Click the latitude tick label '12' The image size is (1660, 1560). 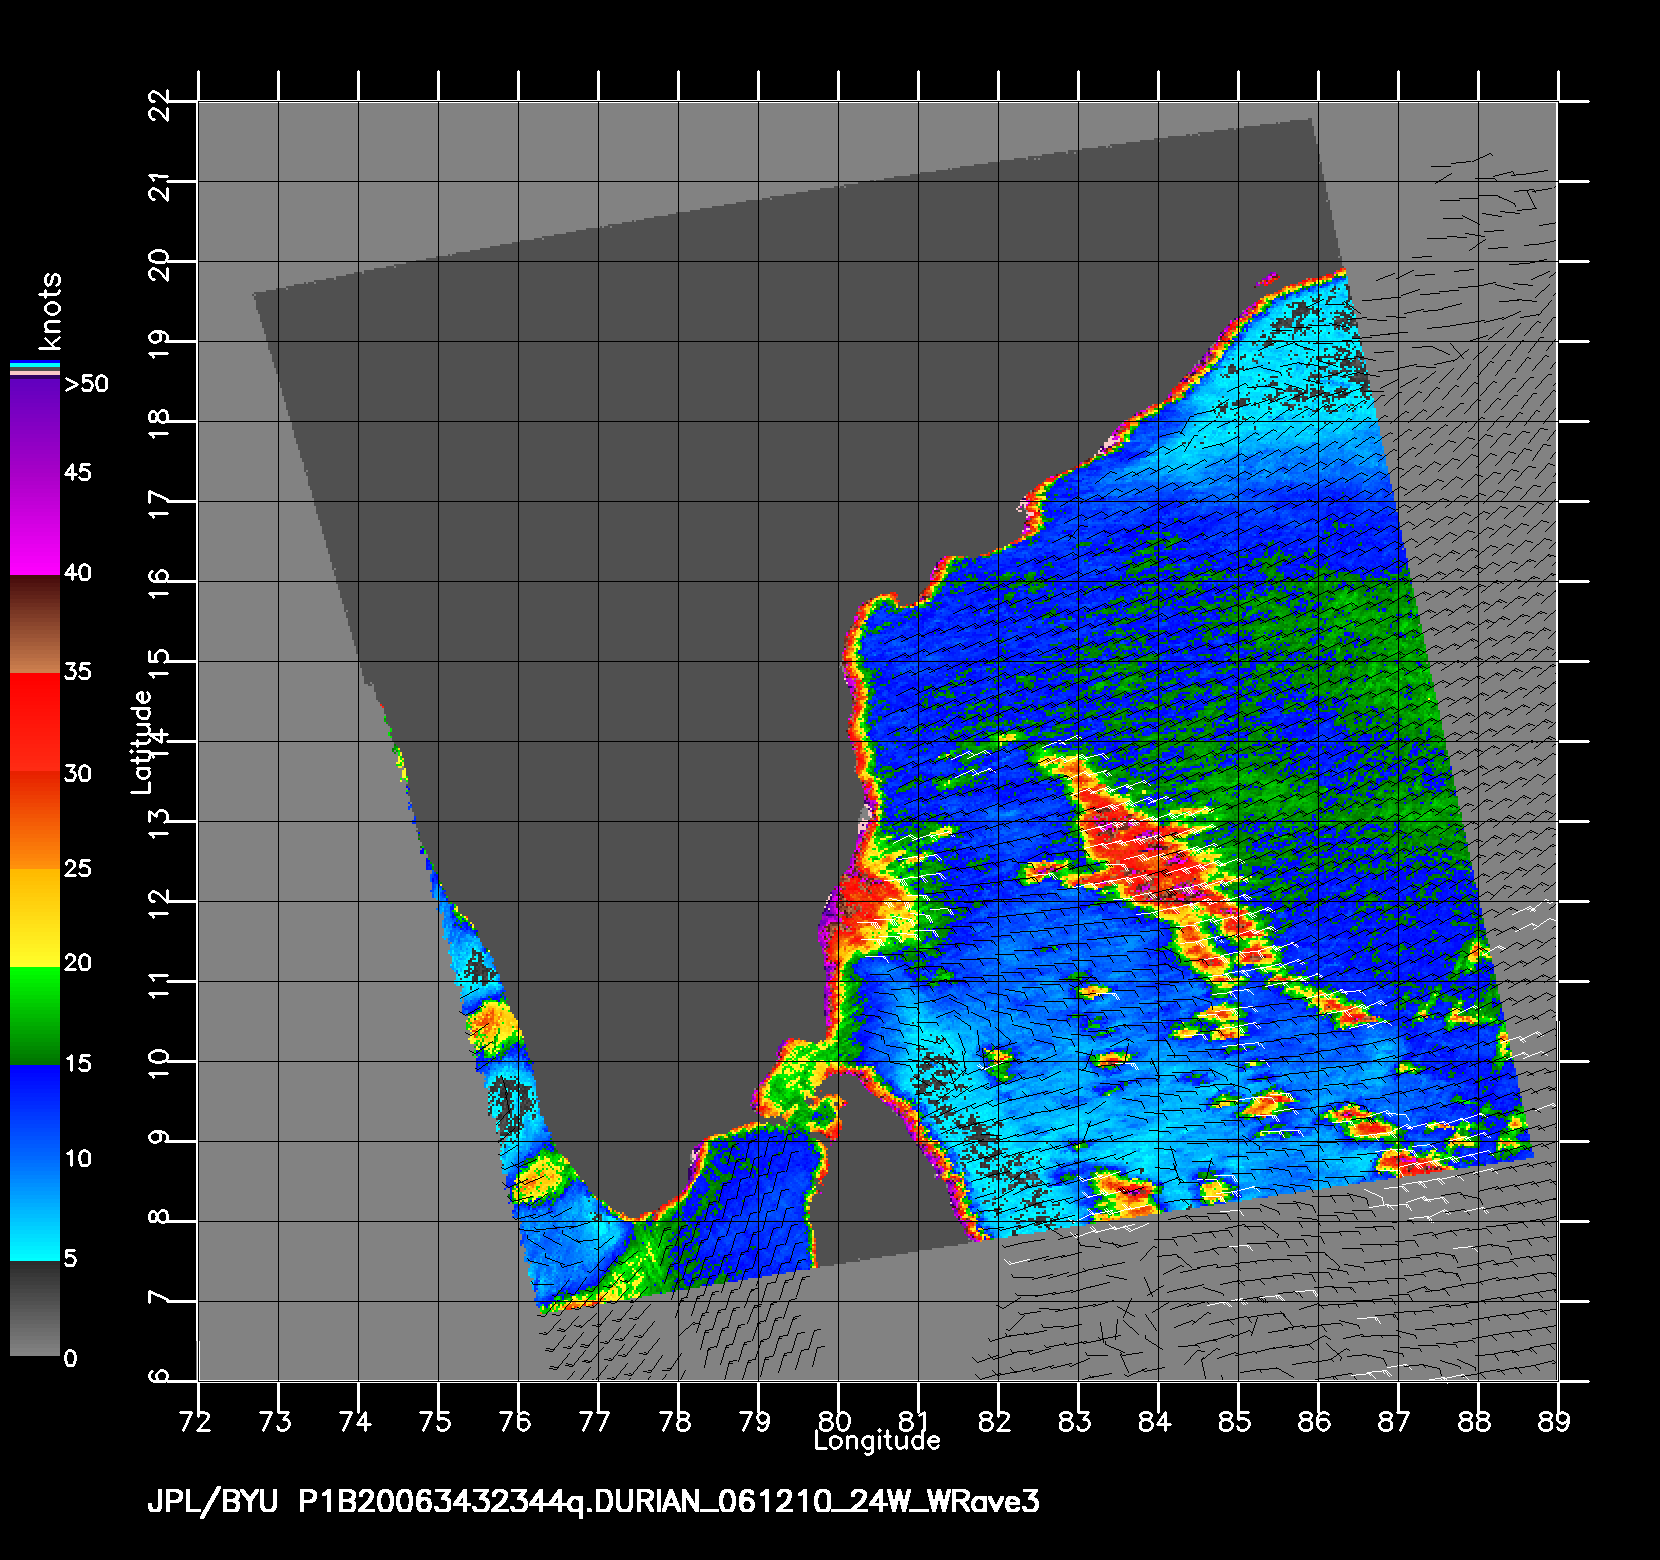[161, 903]
